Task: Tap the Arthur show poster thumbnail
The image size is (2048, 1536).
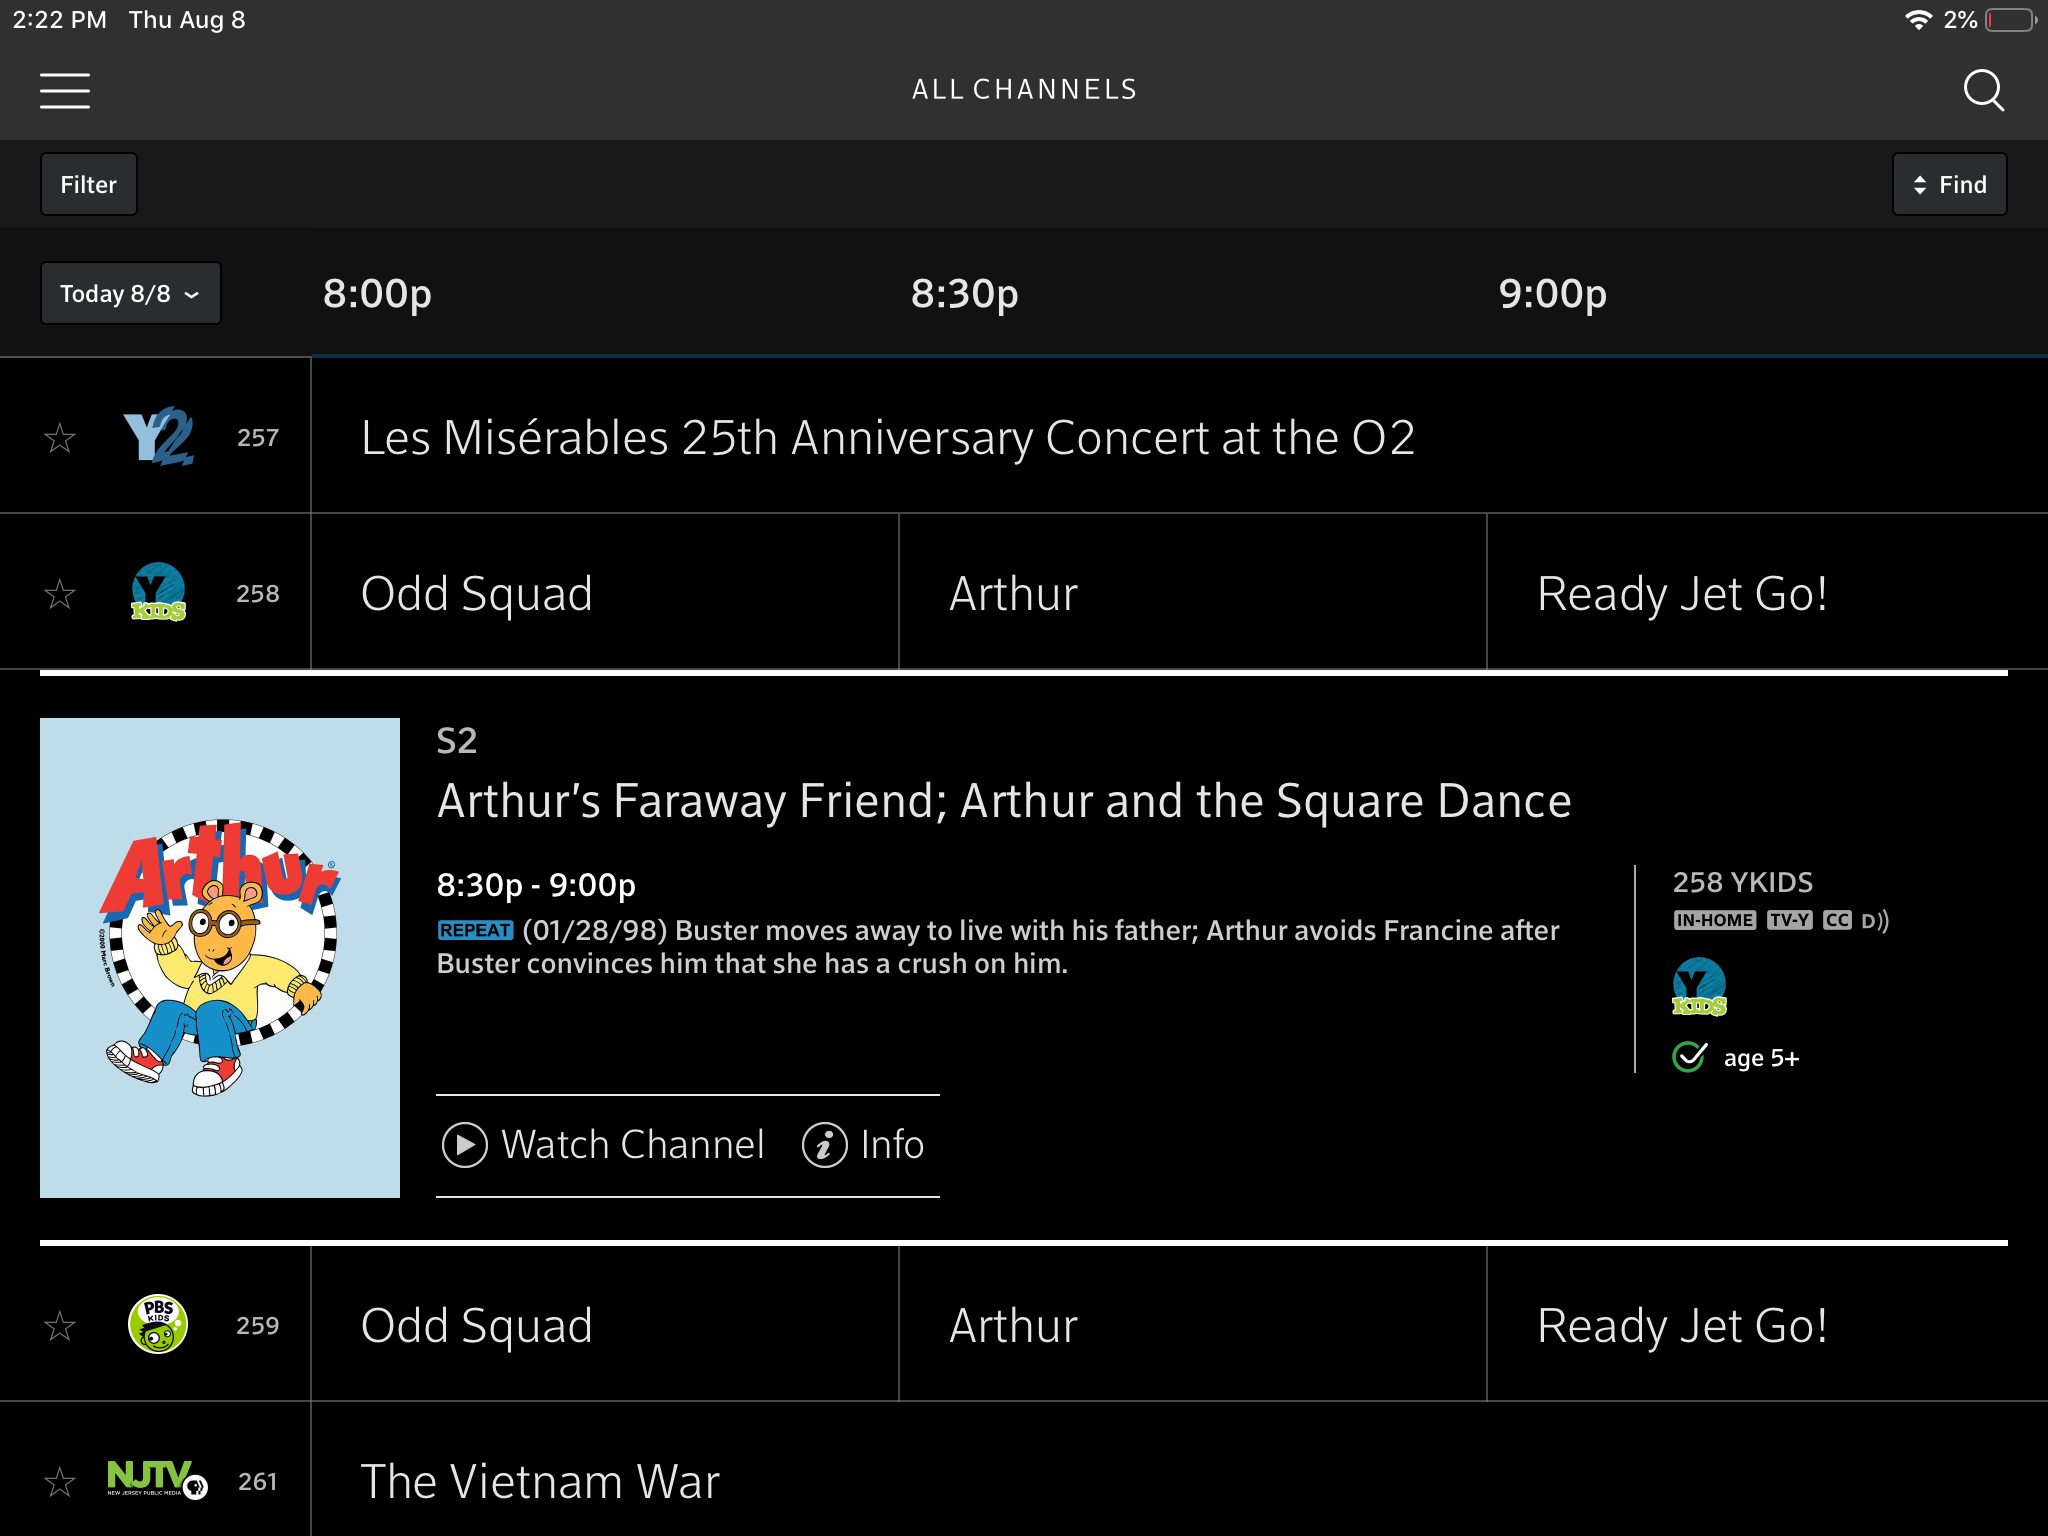Action: click(220, 957)
